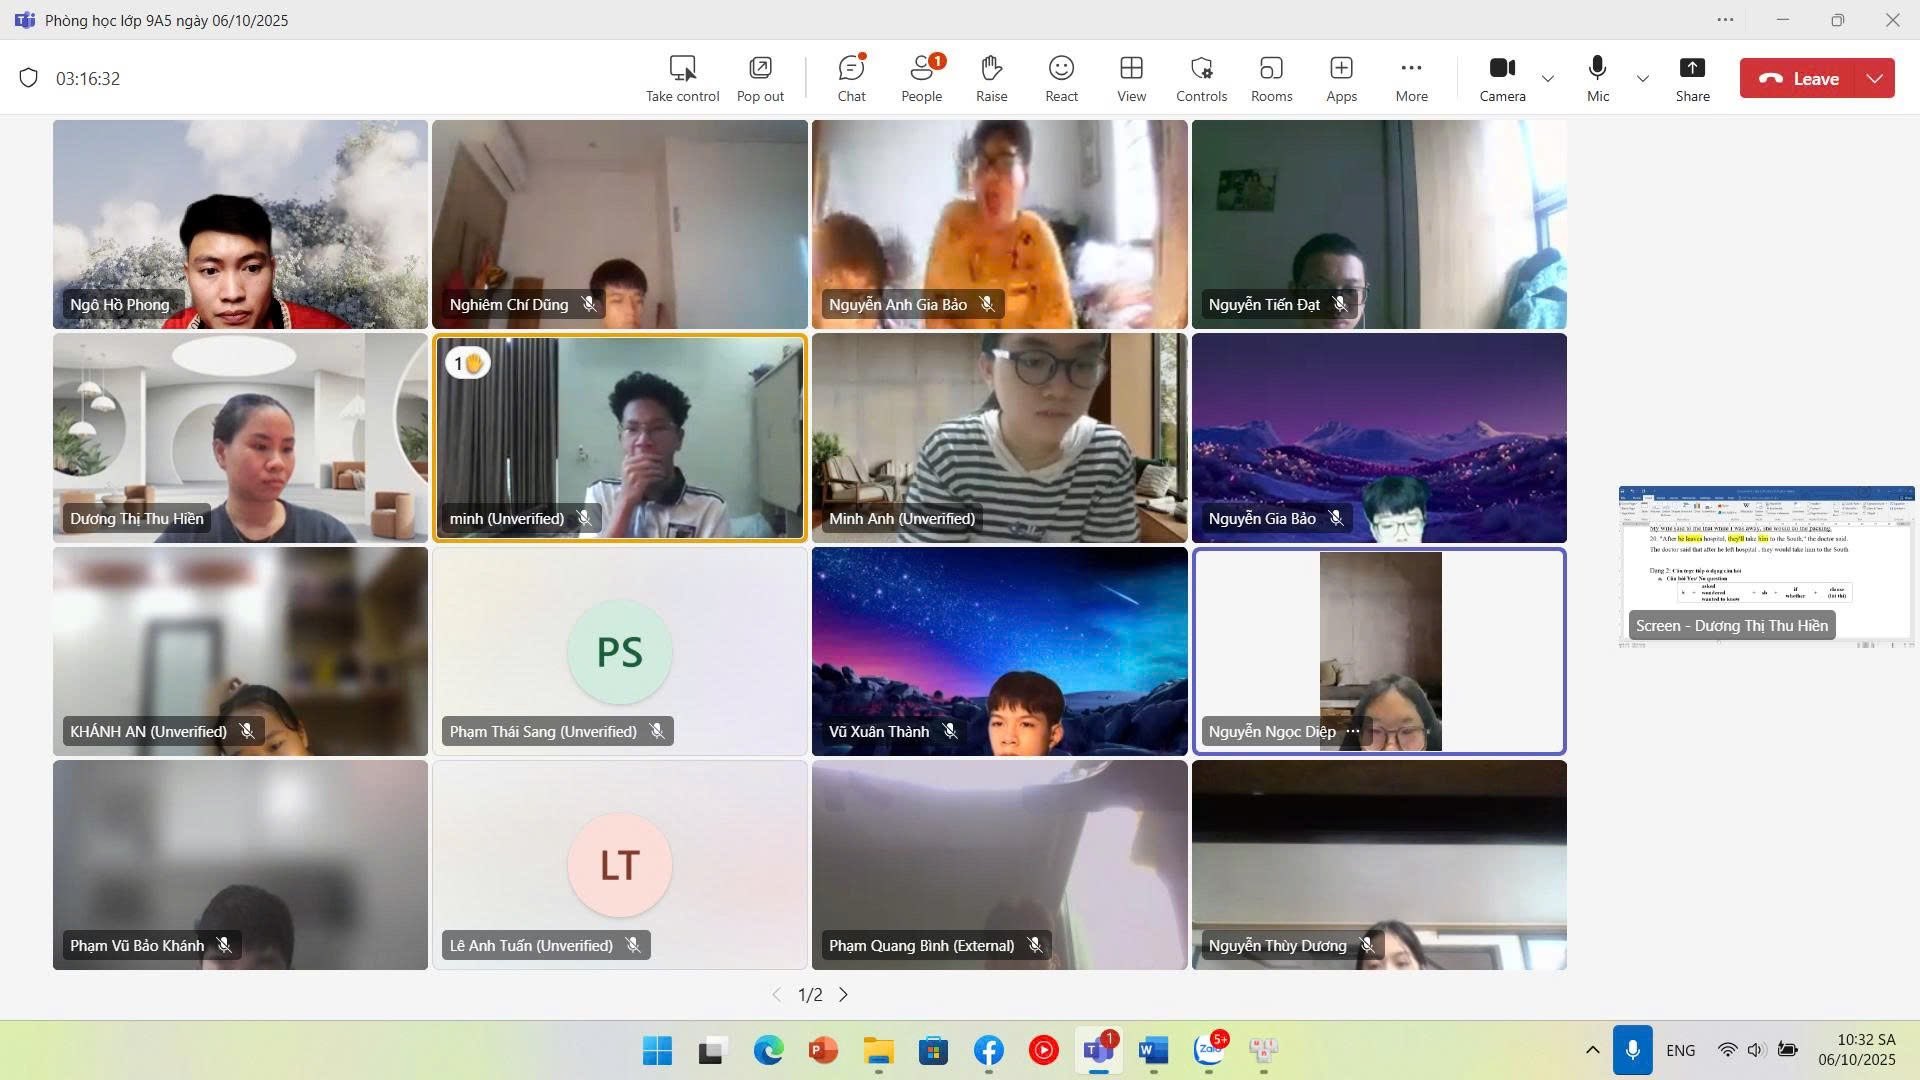Open the More actions menu
1920x1080 pixels.
coord(1411,78)
